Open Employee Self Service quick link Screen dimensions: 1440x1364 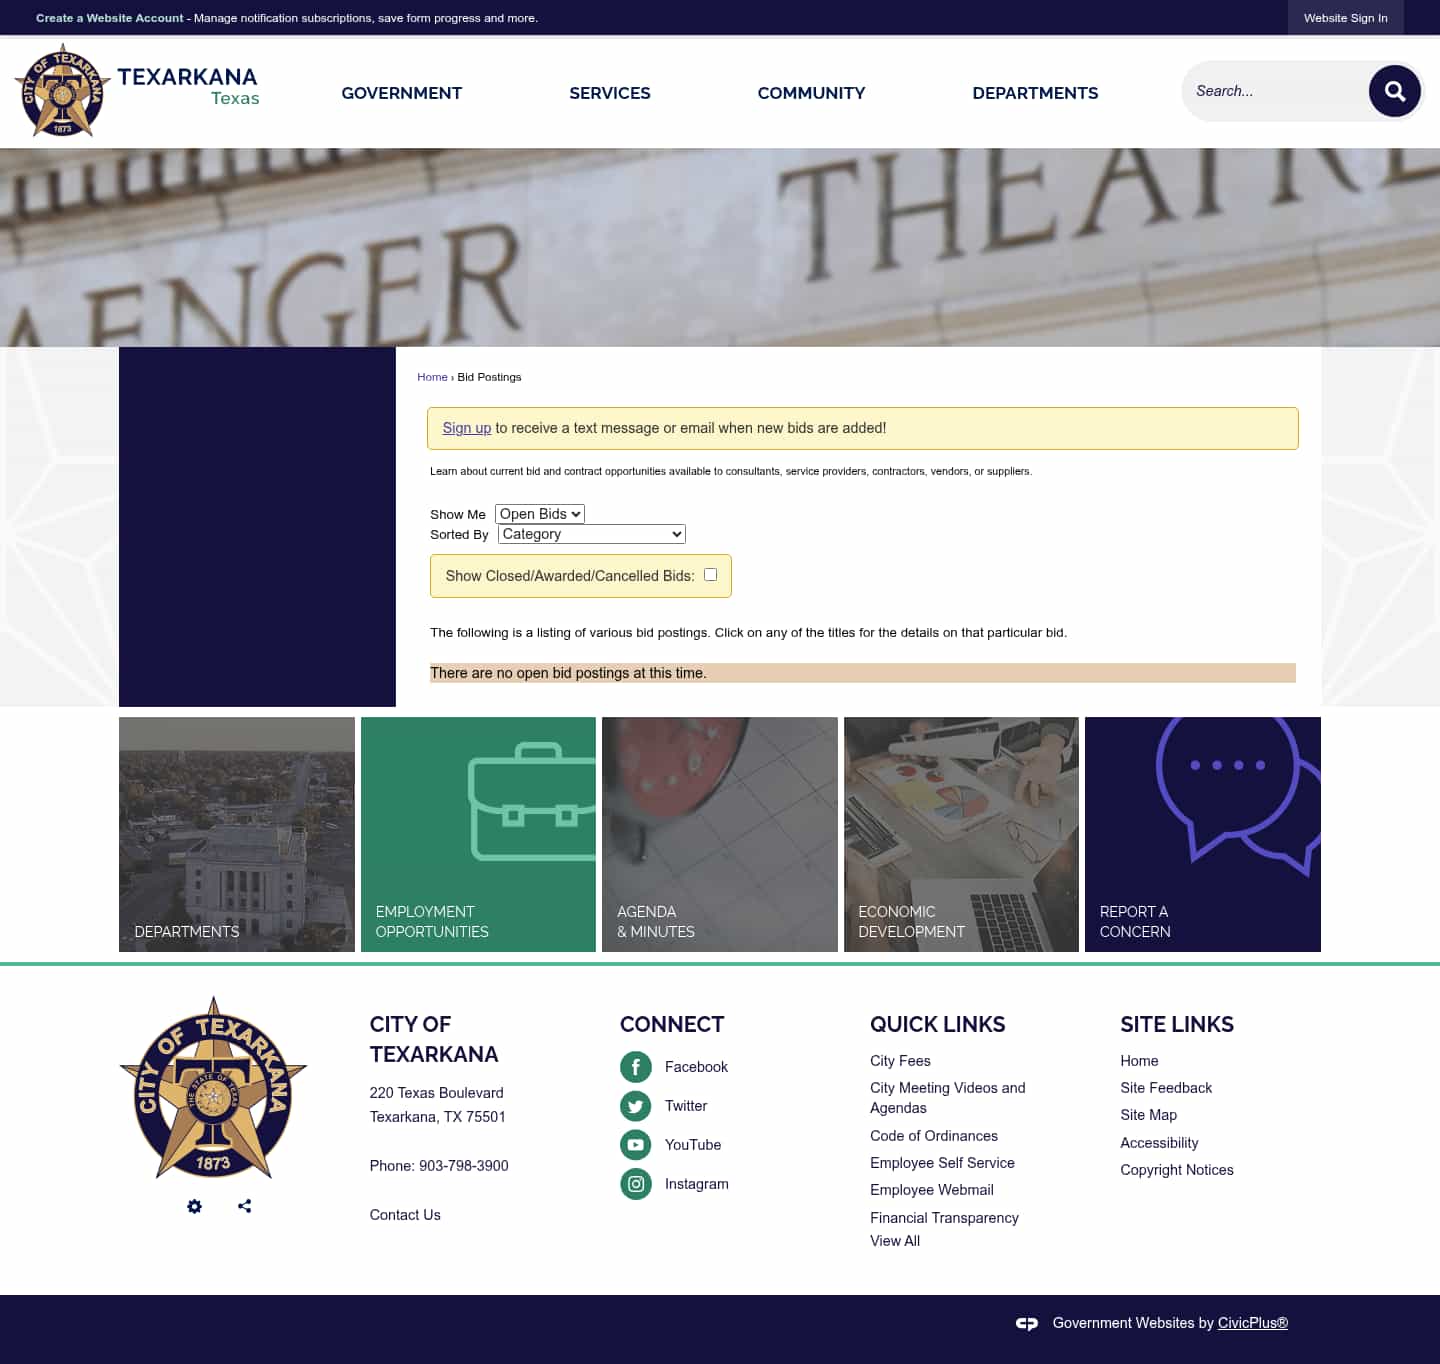click(942, 1163)
